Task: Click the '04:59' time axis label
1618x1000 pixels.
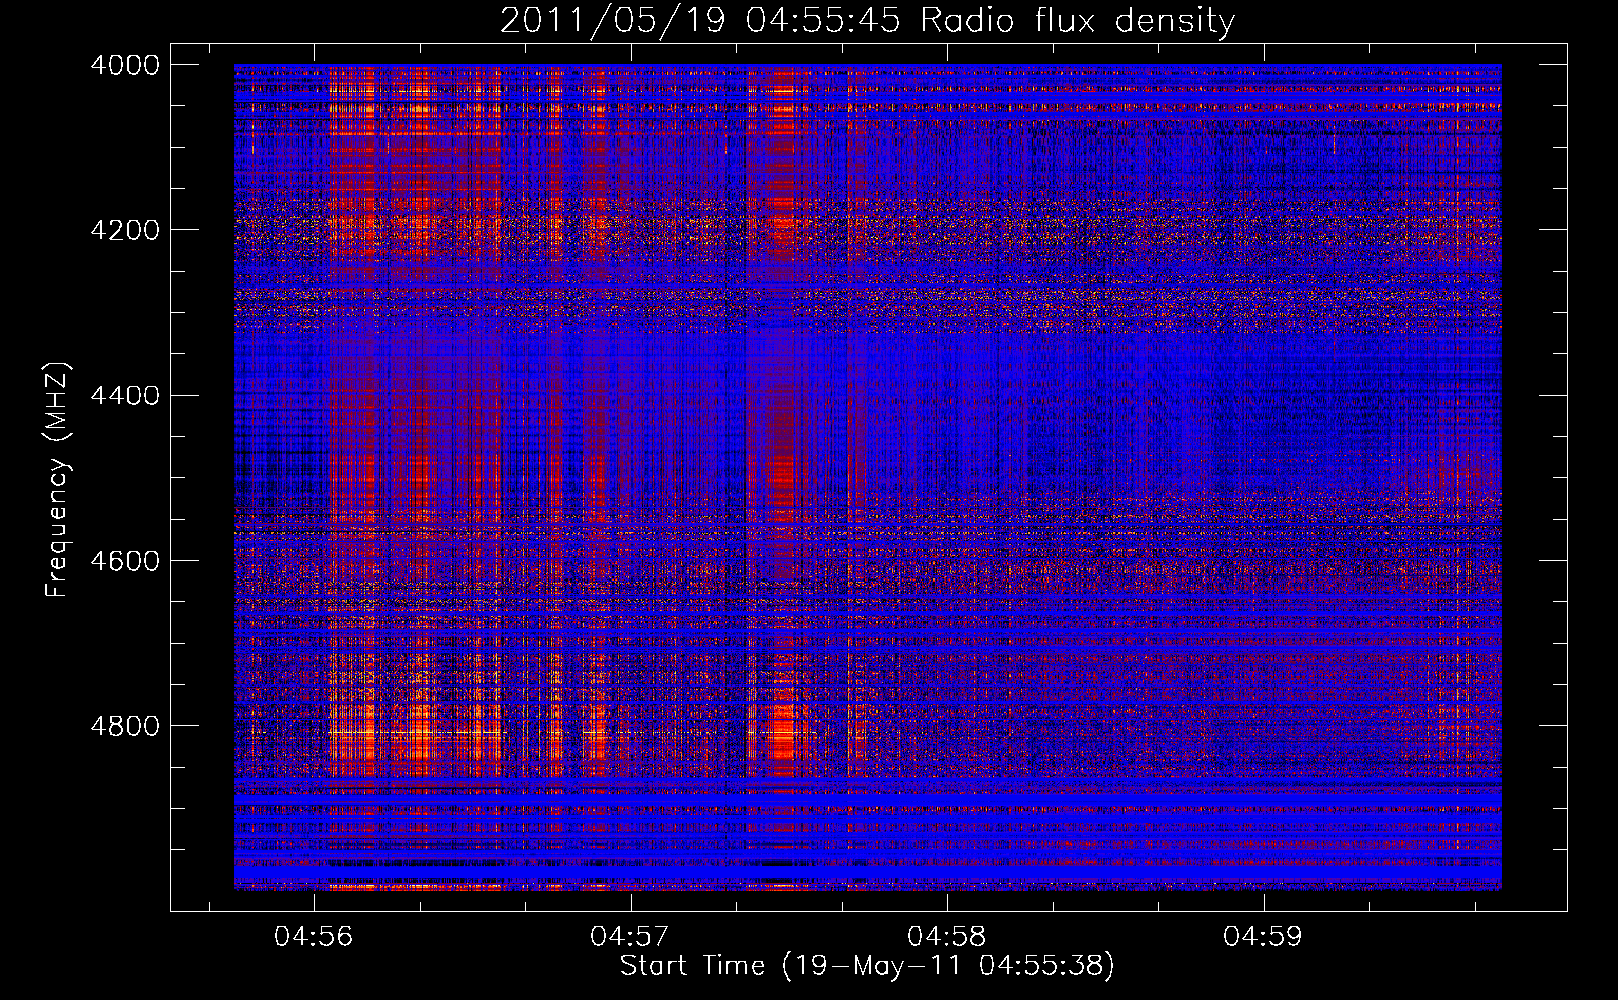Action: [1263, 937]
